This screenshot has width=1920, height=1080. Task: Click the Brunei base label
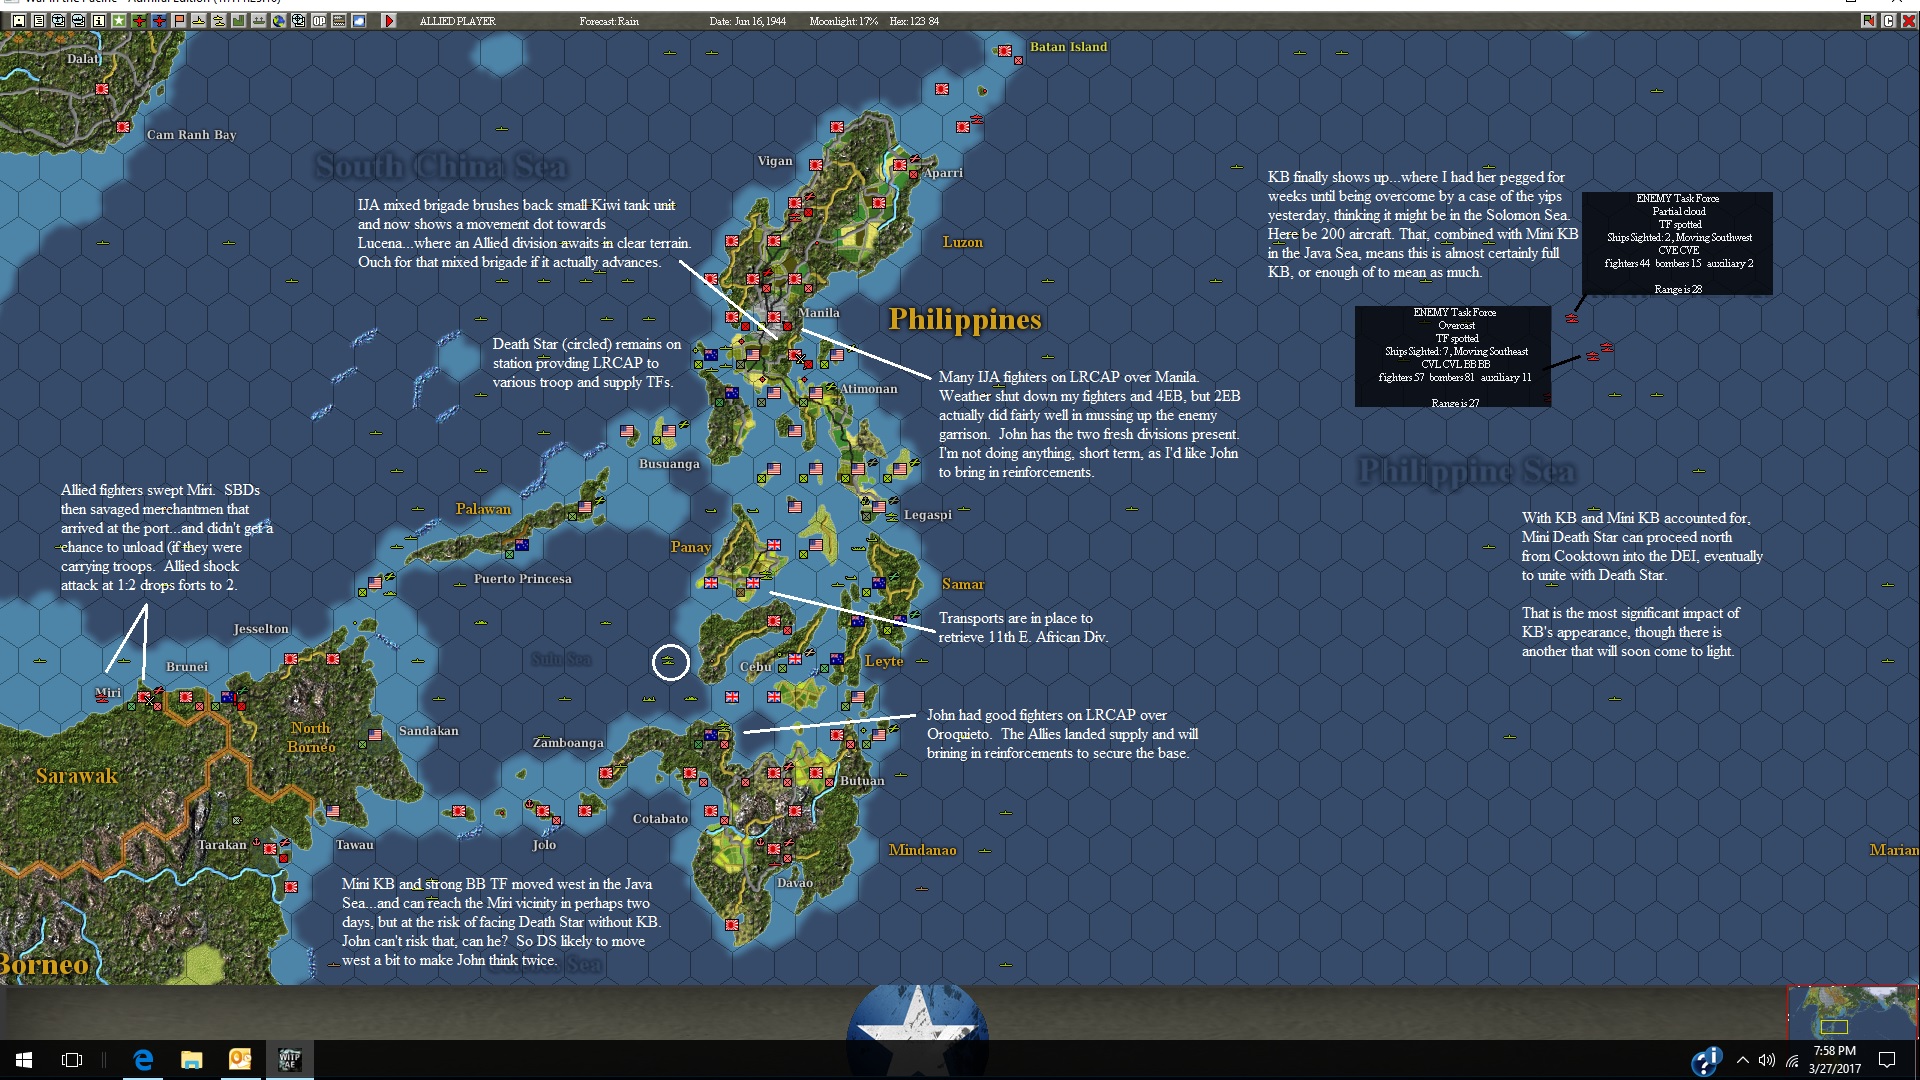pyautogui.click(x=187, y=667)
